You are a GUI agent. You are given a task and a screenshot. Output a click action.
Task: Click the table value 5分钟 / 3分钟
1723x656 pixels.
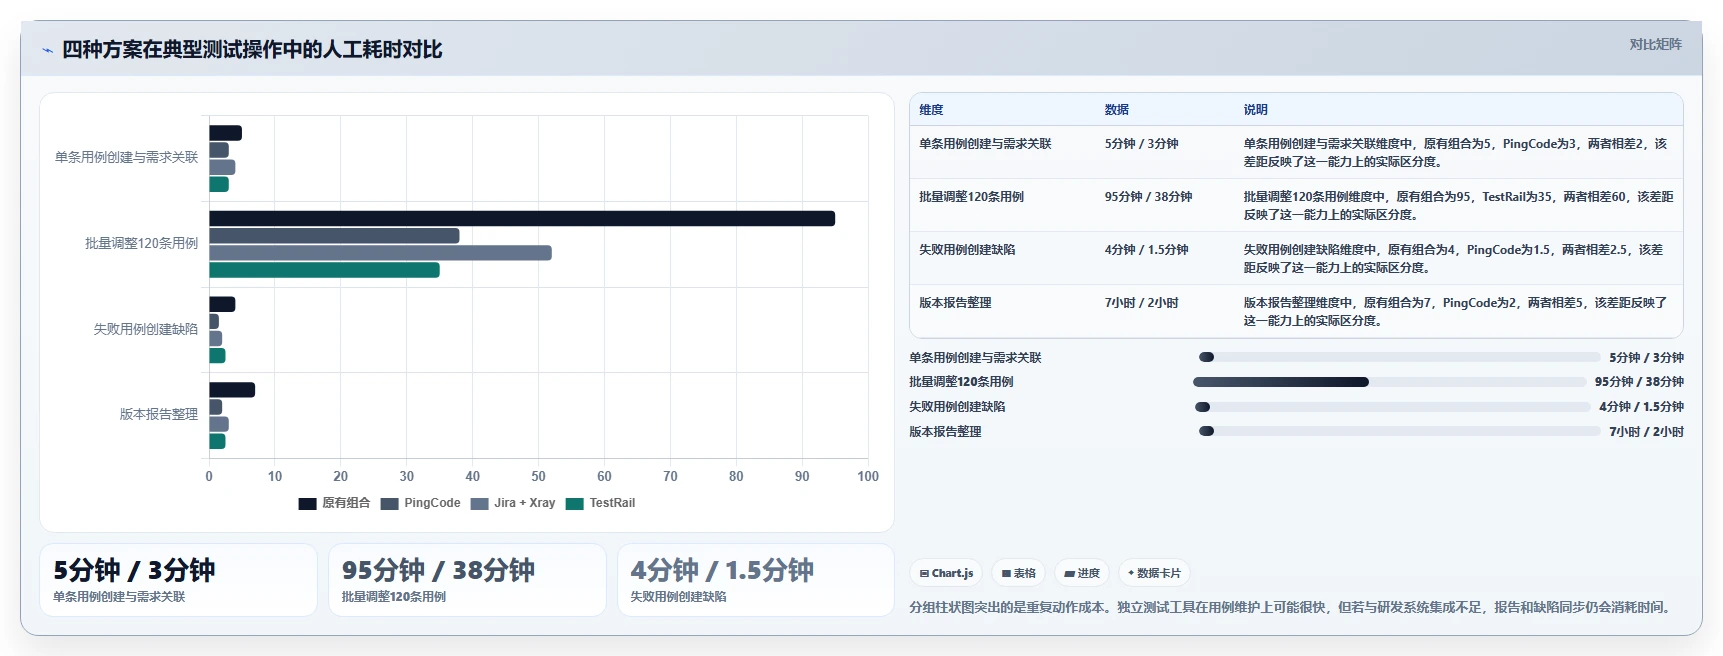tap(1141, 144)
